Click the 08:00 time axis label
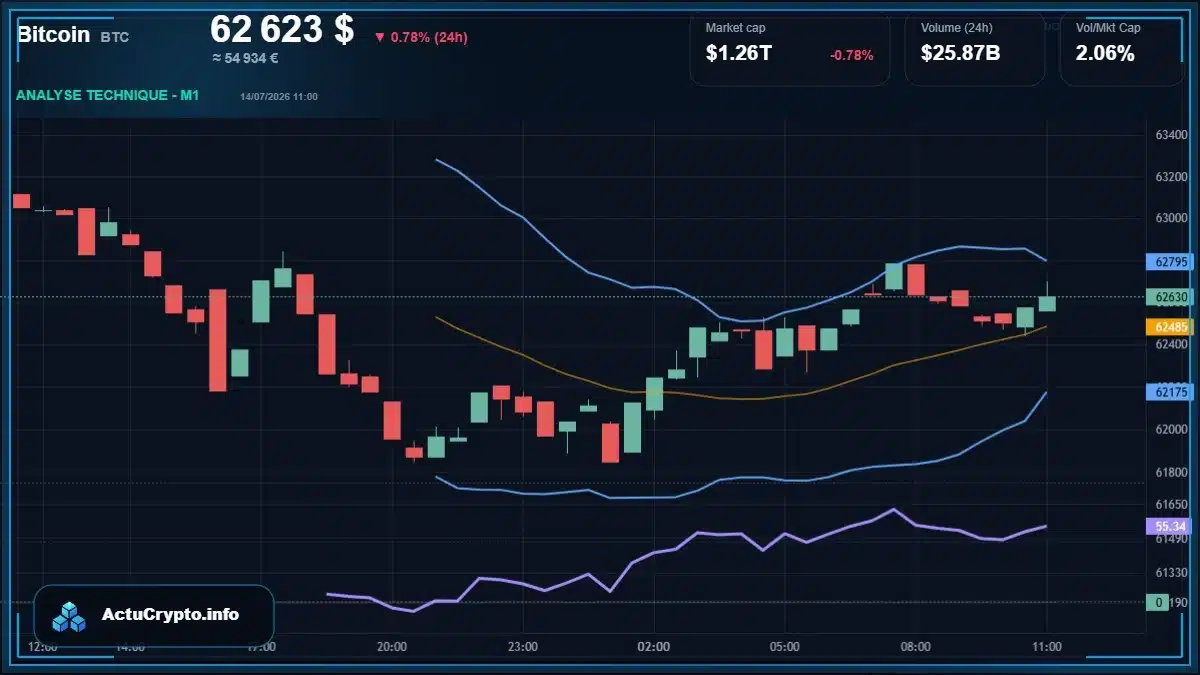1200x675 pixels. click(916, 647)
